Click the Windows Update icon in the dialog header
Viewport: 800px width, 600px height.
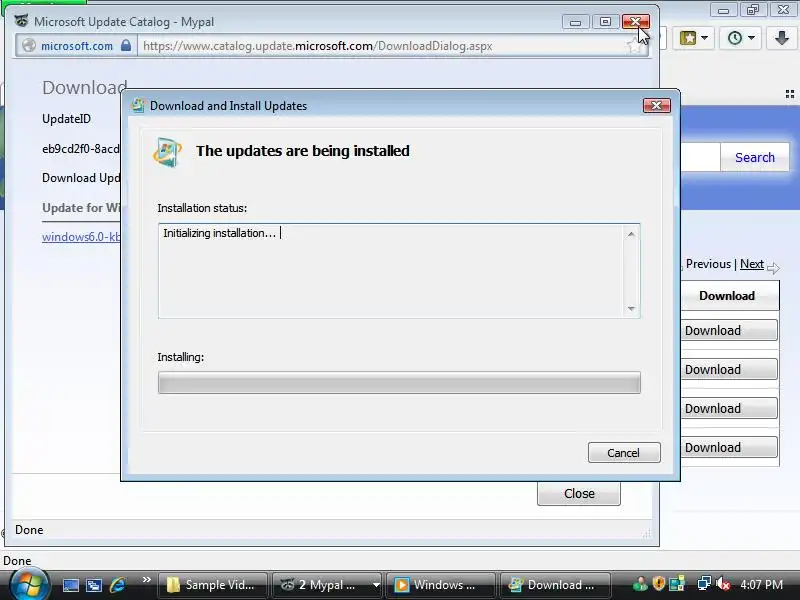click(x=167, y=152)
